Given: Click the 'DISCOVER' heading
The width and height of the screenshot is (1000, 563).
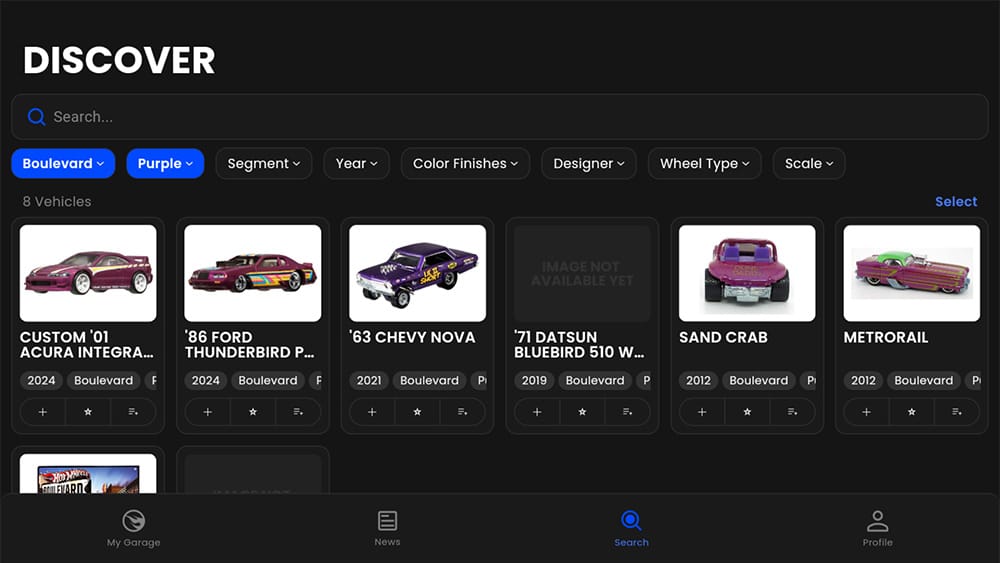Looking at the screenshot, I should [119, 61].
